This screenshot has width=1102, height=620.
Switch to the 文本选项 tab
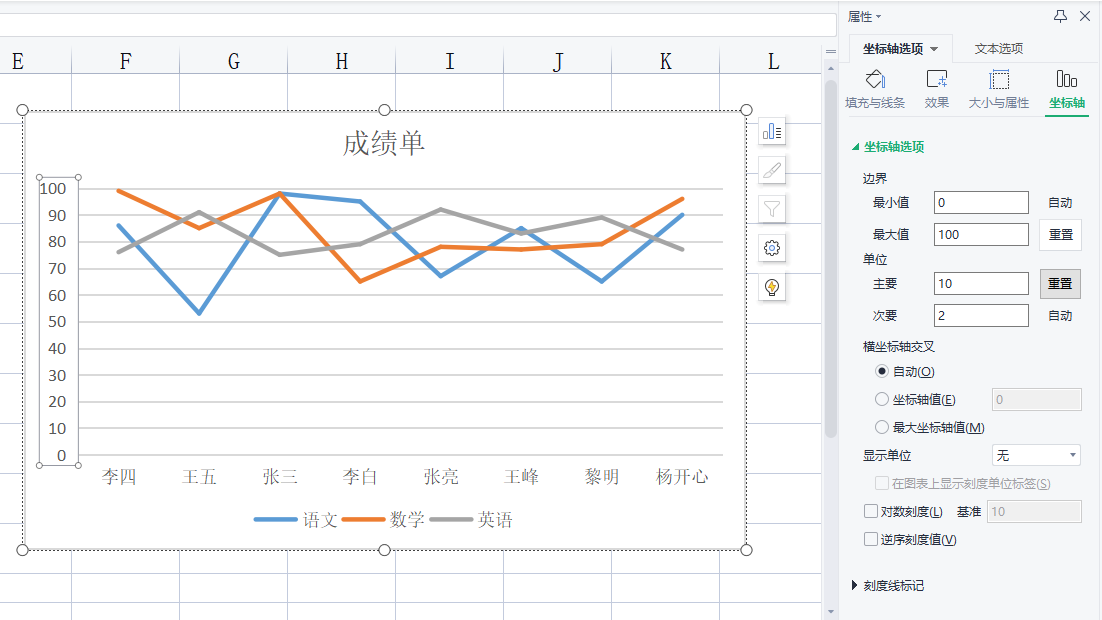coord(1000,48)
